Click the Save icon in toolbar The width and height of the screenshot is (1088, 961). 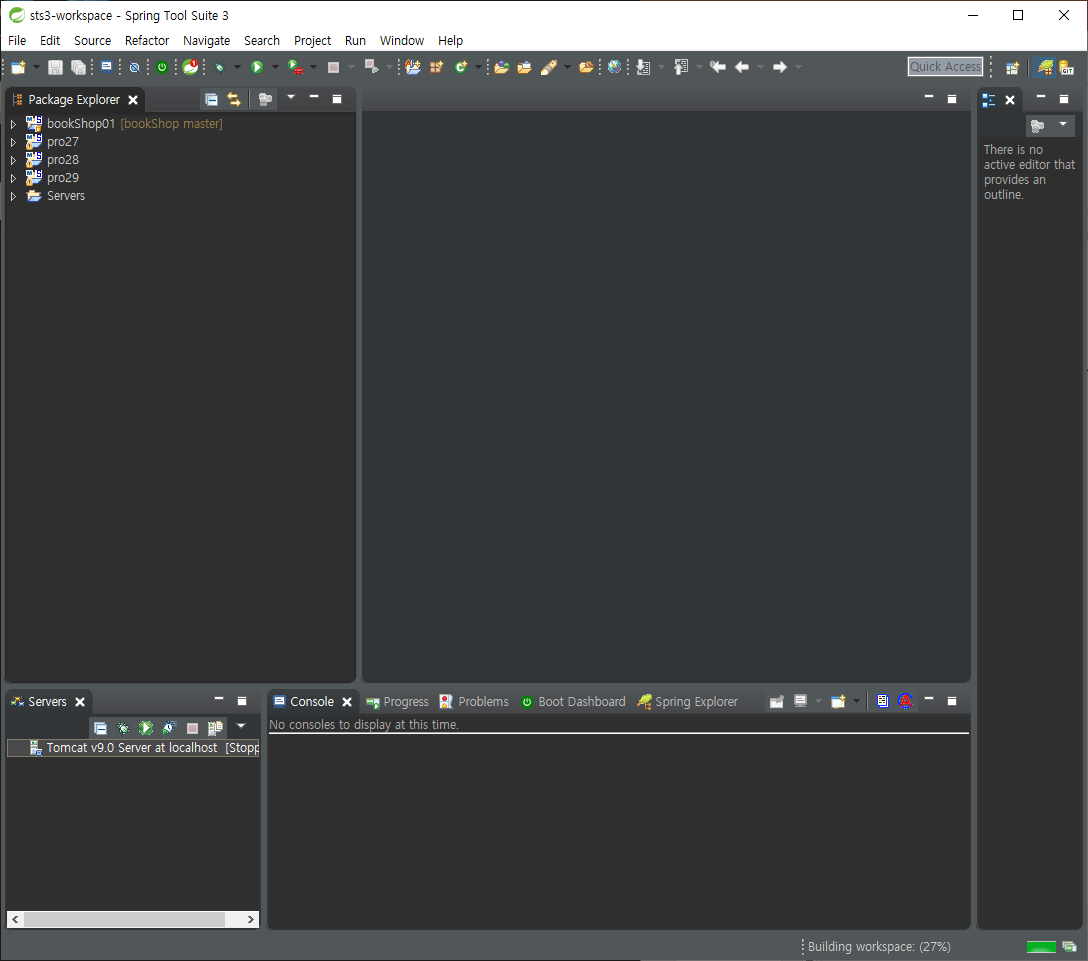coord(55,67)
